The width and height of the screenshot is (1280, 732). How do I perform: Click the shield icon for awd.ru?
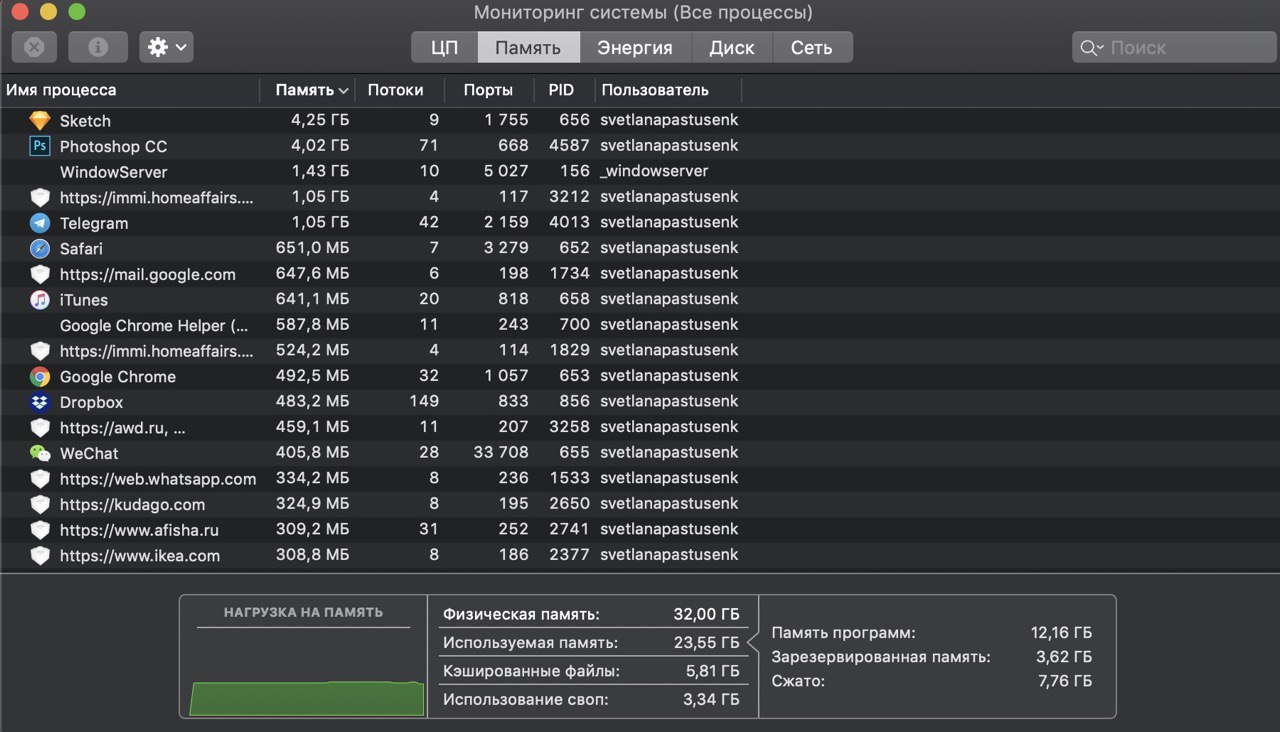[40, 427]
